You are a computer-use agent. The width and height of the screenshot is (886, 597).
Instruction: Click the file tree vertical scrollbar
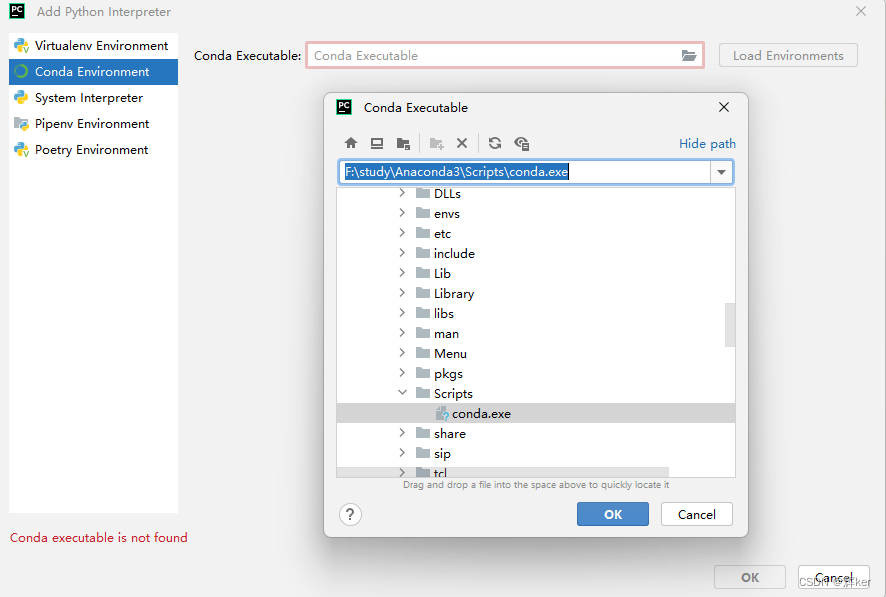730,325
